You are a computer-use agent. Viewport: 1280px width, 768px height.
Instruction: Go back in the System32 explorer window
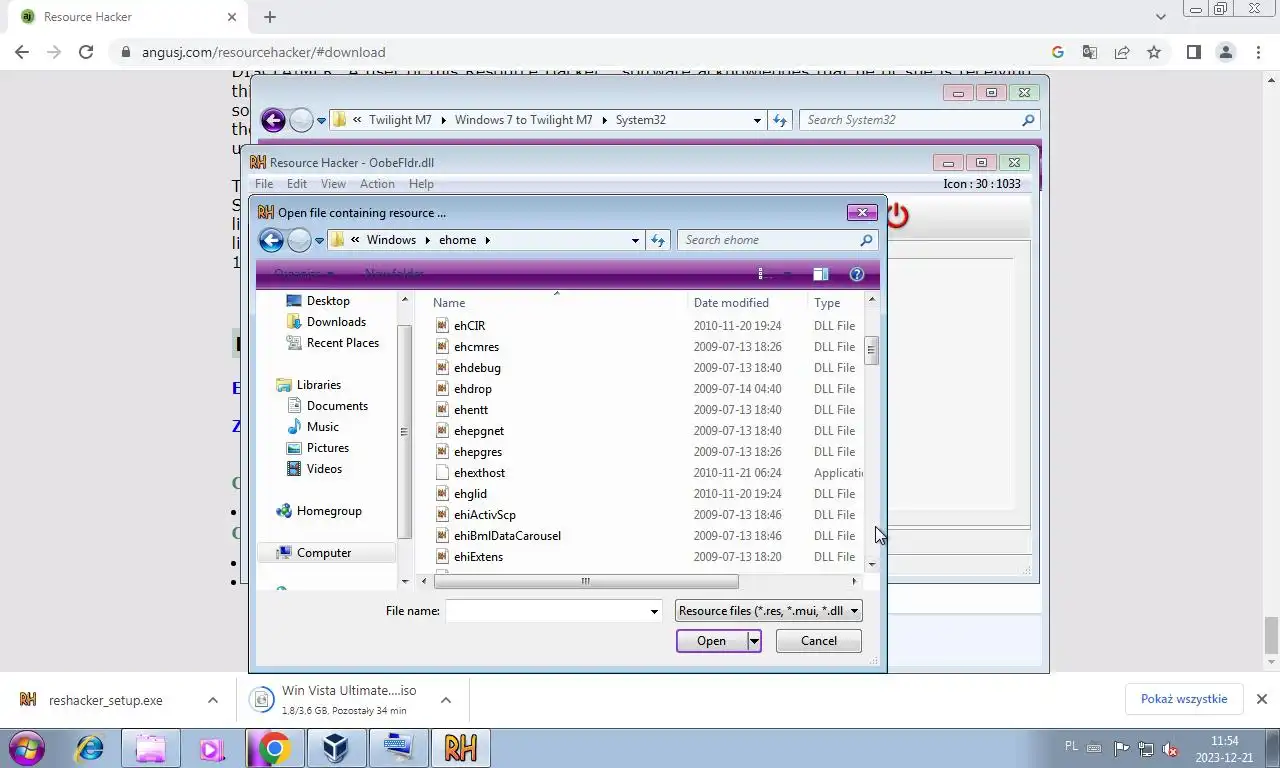coord(273,120)
